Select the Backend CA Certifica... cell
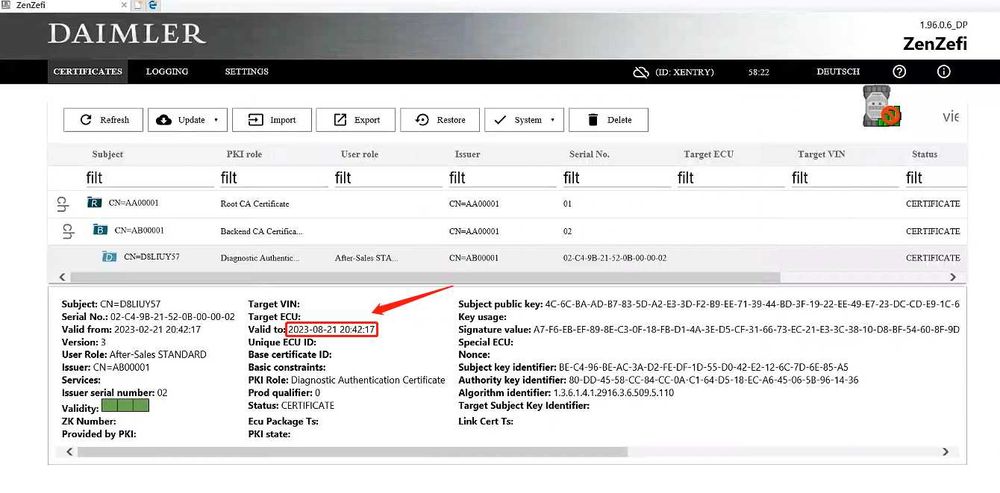The height and width of the screenshot is (493, 1000). [261, 232]
